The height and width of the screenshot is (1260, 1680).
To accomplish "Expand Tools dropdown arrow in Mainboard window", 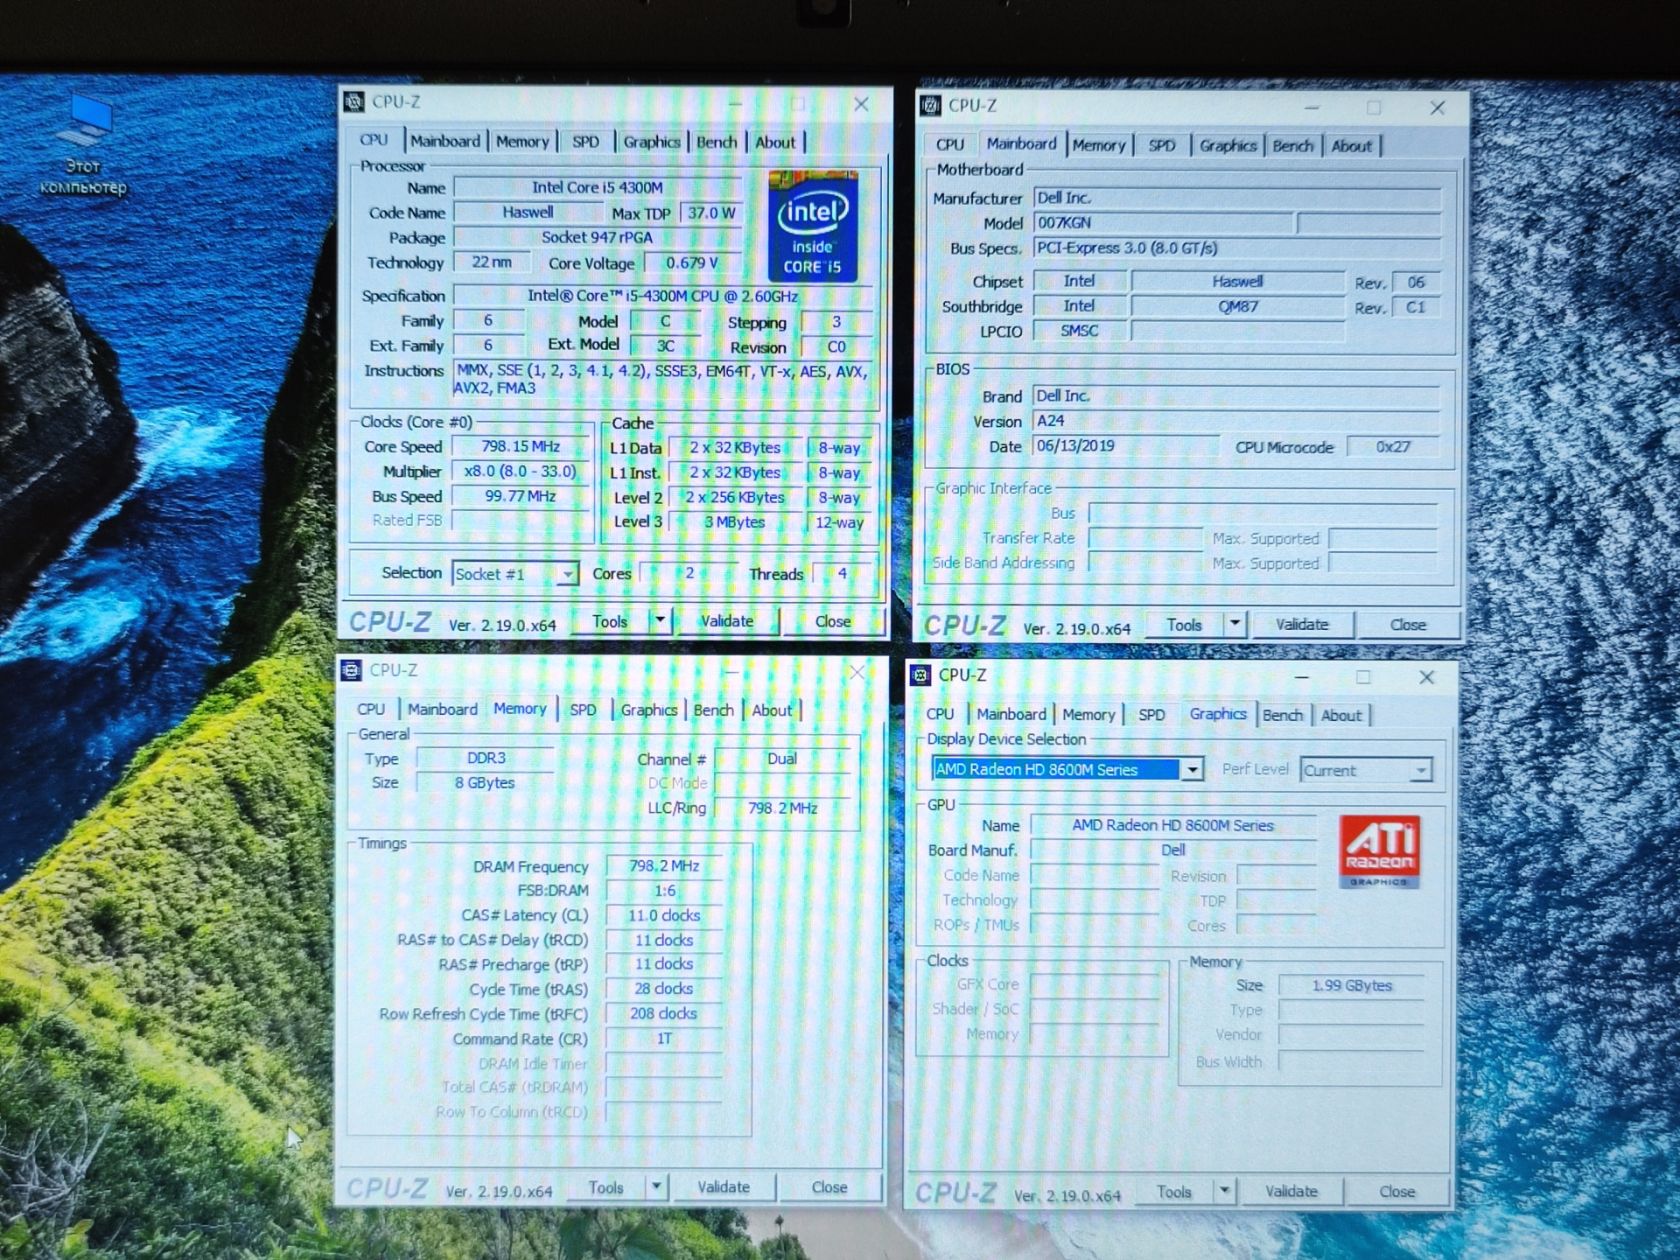I will click(x=1235, y=624).
